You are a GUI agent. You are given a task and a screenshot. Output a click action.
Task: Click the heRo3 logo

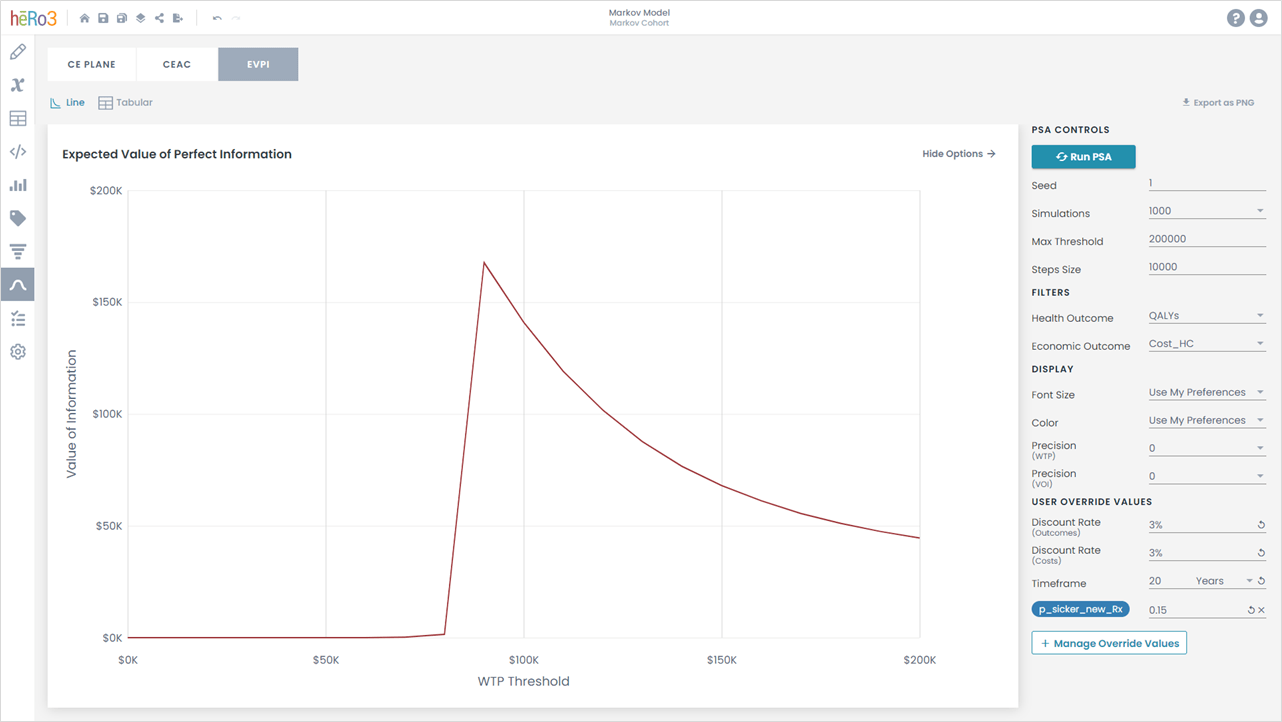[x=34, y=18]
